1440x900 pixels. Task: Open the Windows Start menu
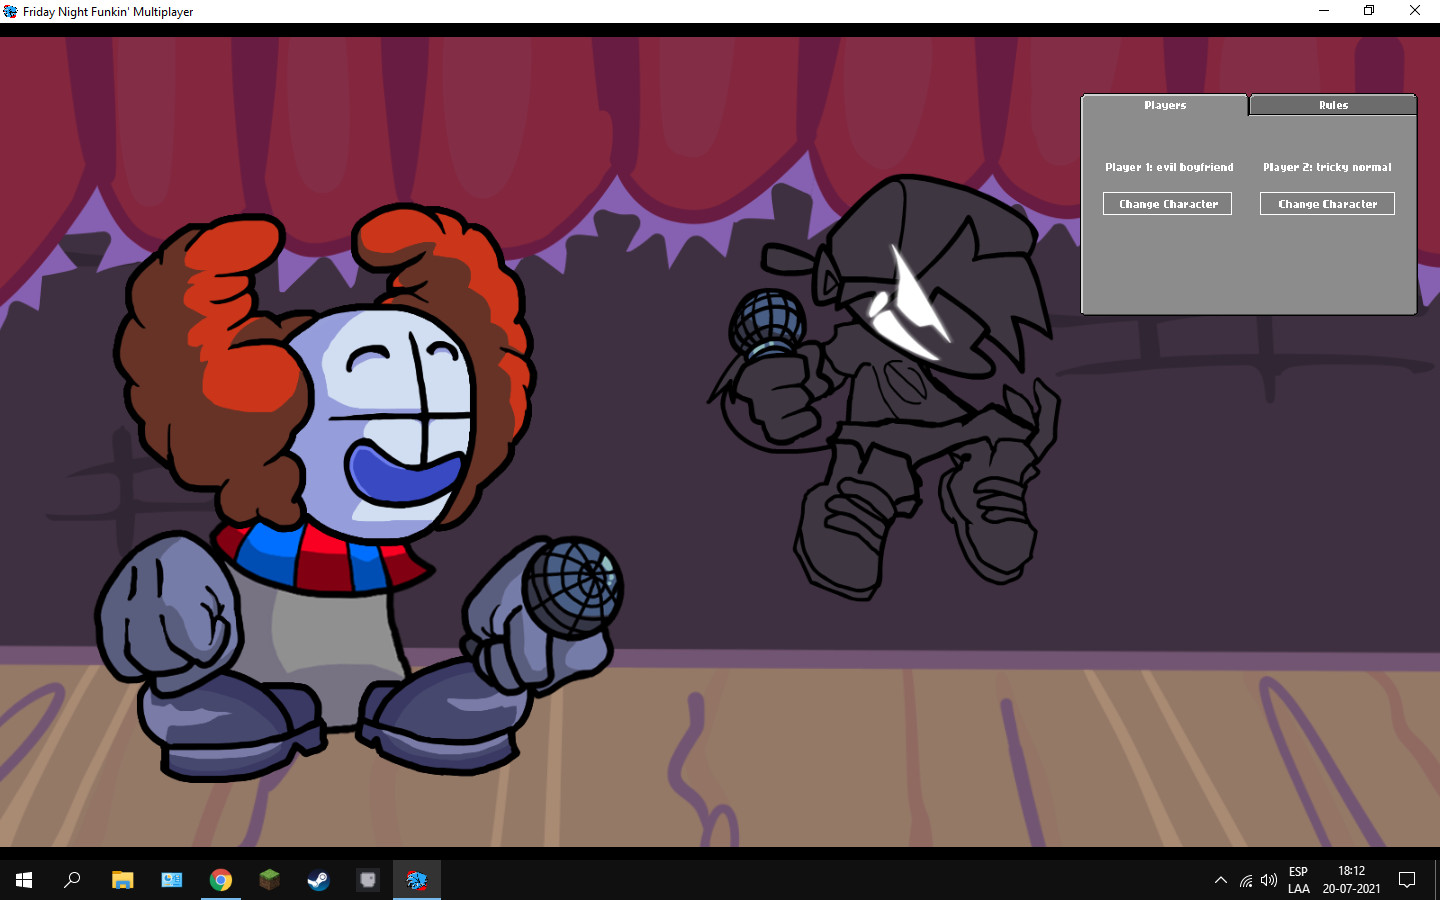pos(24,880)
